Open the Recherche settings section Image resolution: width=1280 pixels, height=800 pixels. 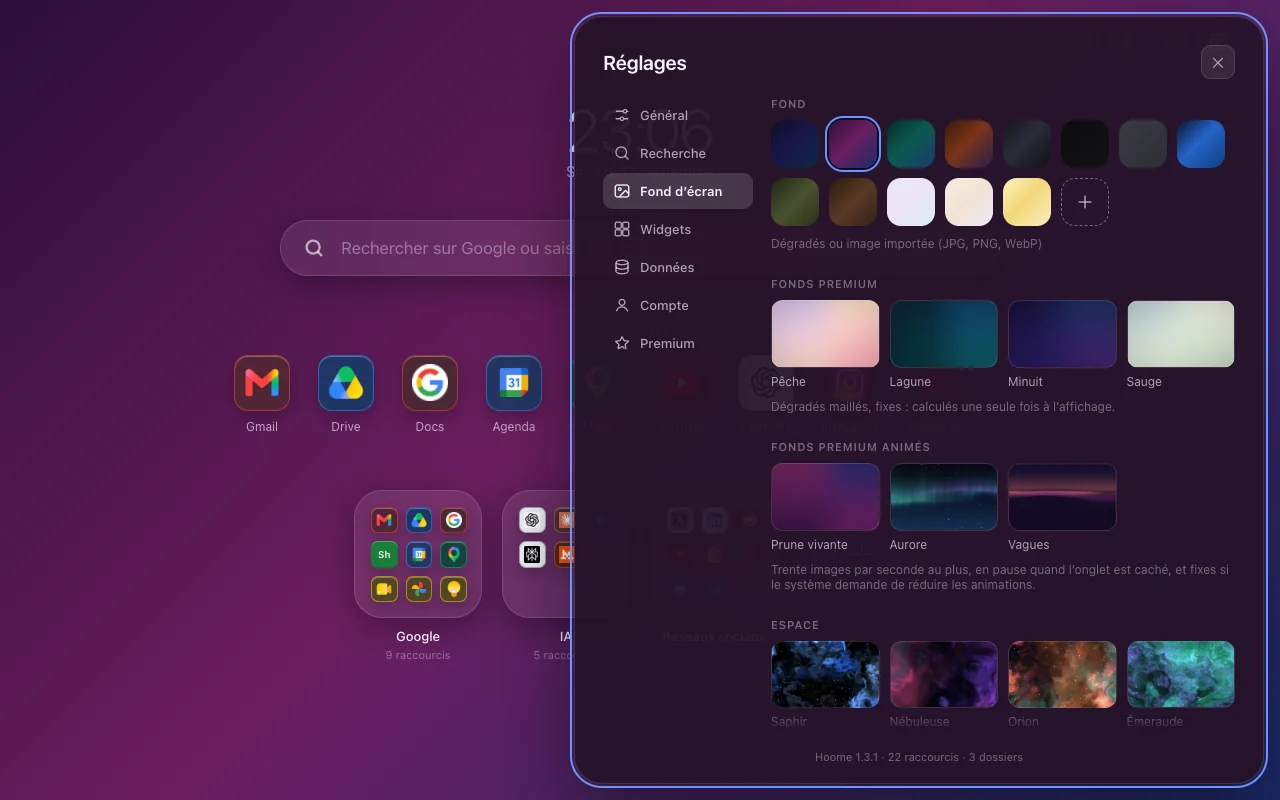point(678,153)
